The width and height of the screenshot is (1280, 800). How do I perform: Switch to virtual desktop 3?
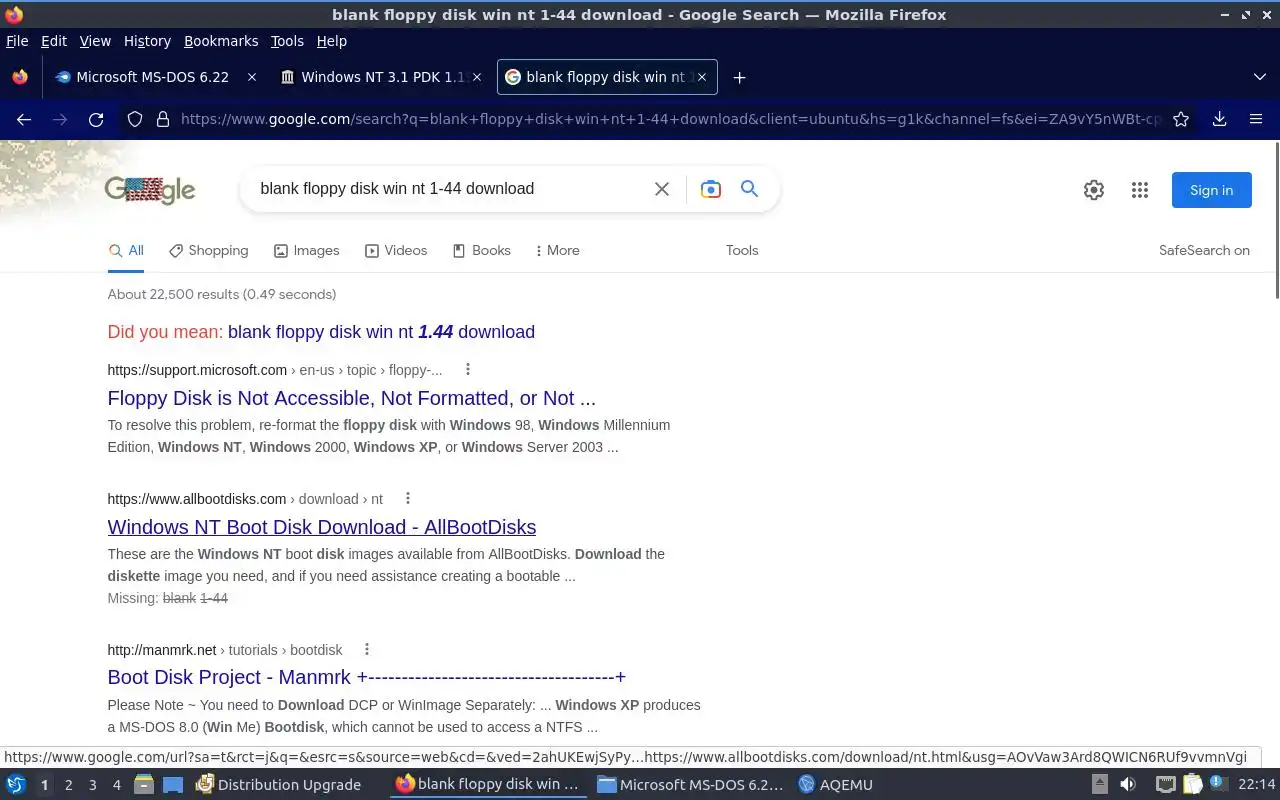click(92, 784)
